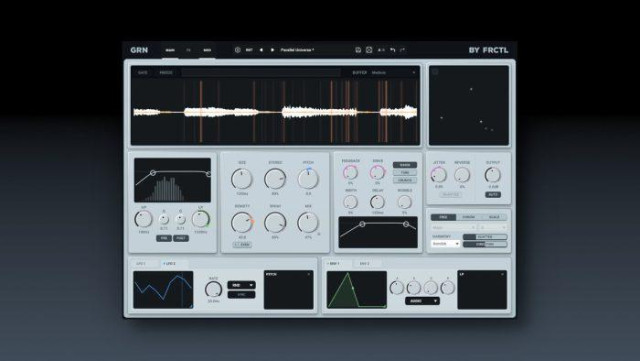Select the TUBE drive mode
The image size is (640, 361).
[404, 172]
